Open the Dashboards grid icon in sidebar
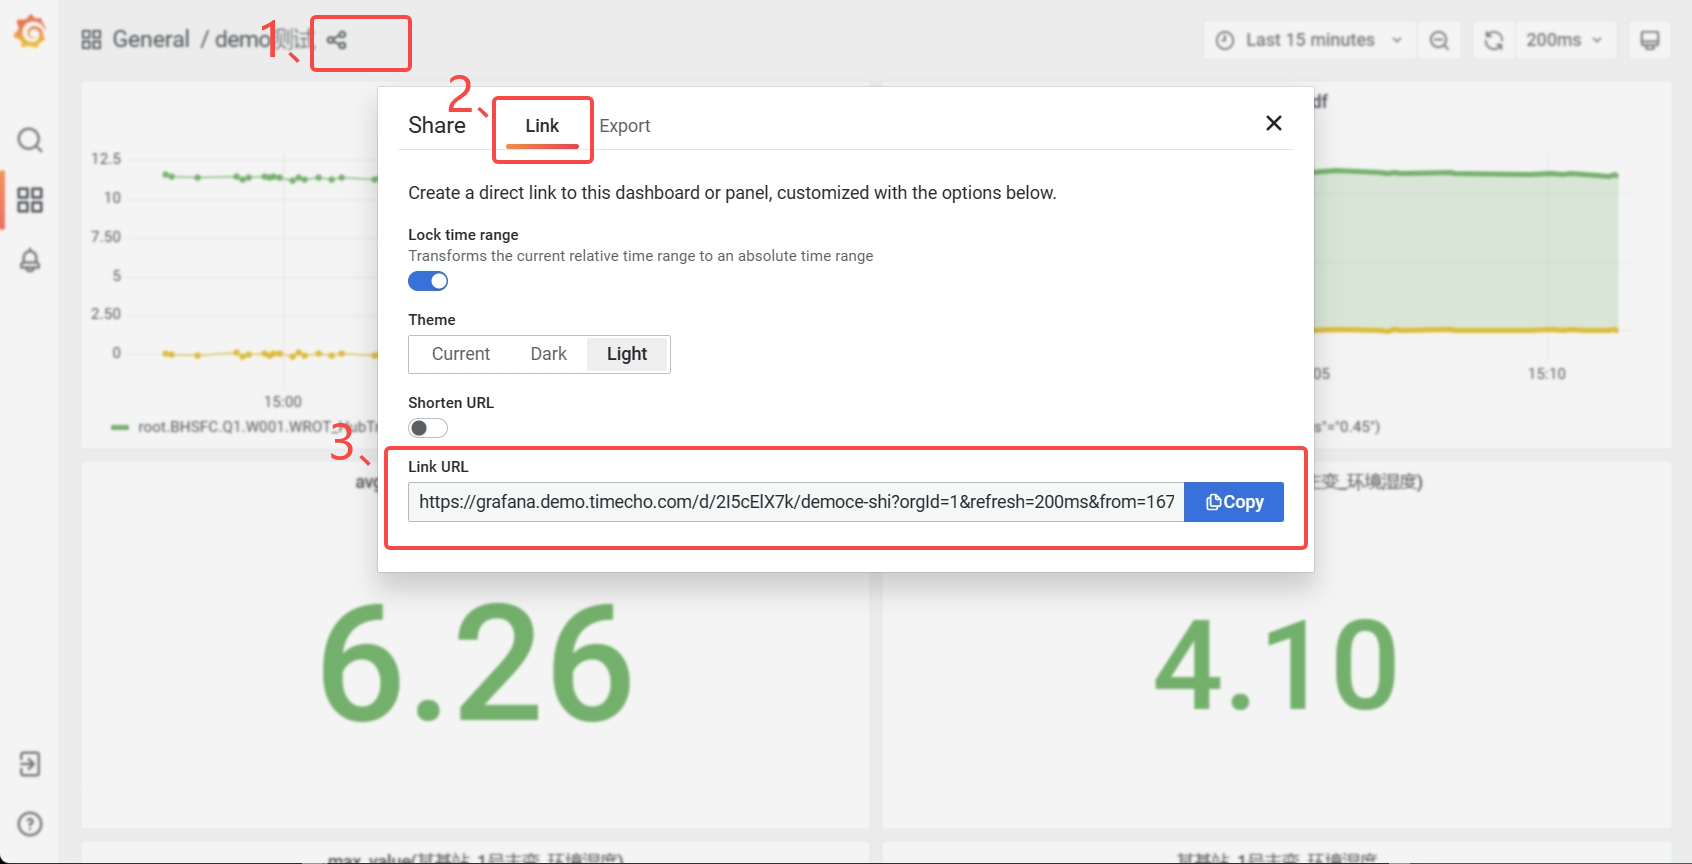Screen dimensions: 1692x864 pyautogui.click(x=30, y=200)
